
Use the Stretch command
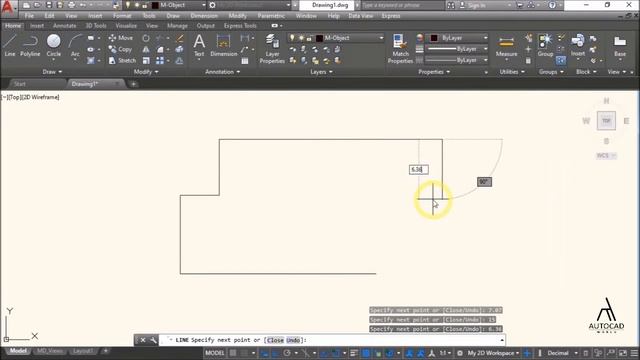pyautogui.click(x=122, y=60)
